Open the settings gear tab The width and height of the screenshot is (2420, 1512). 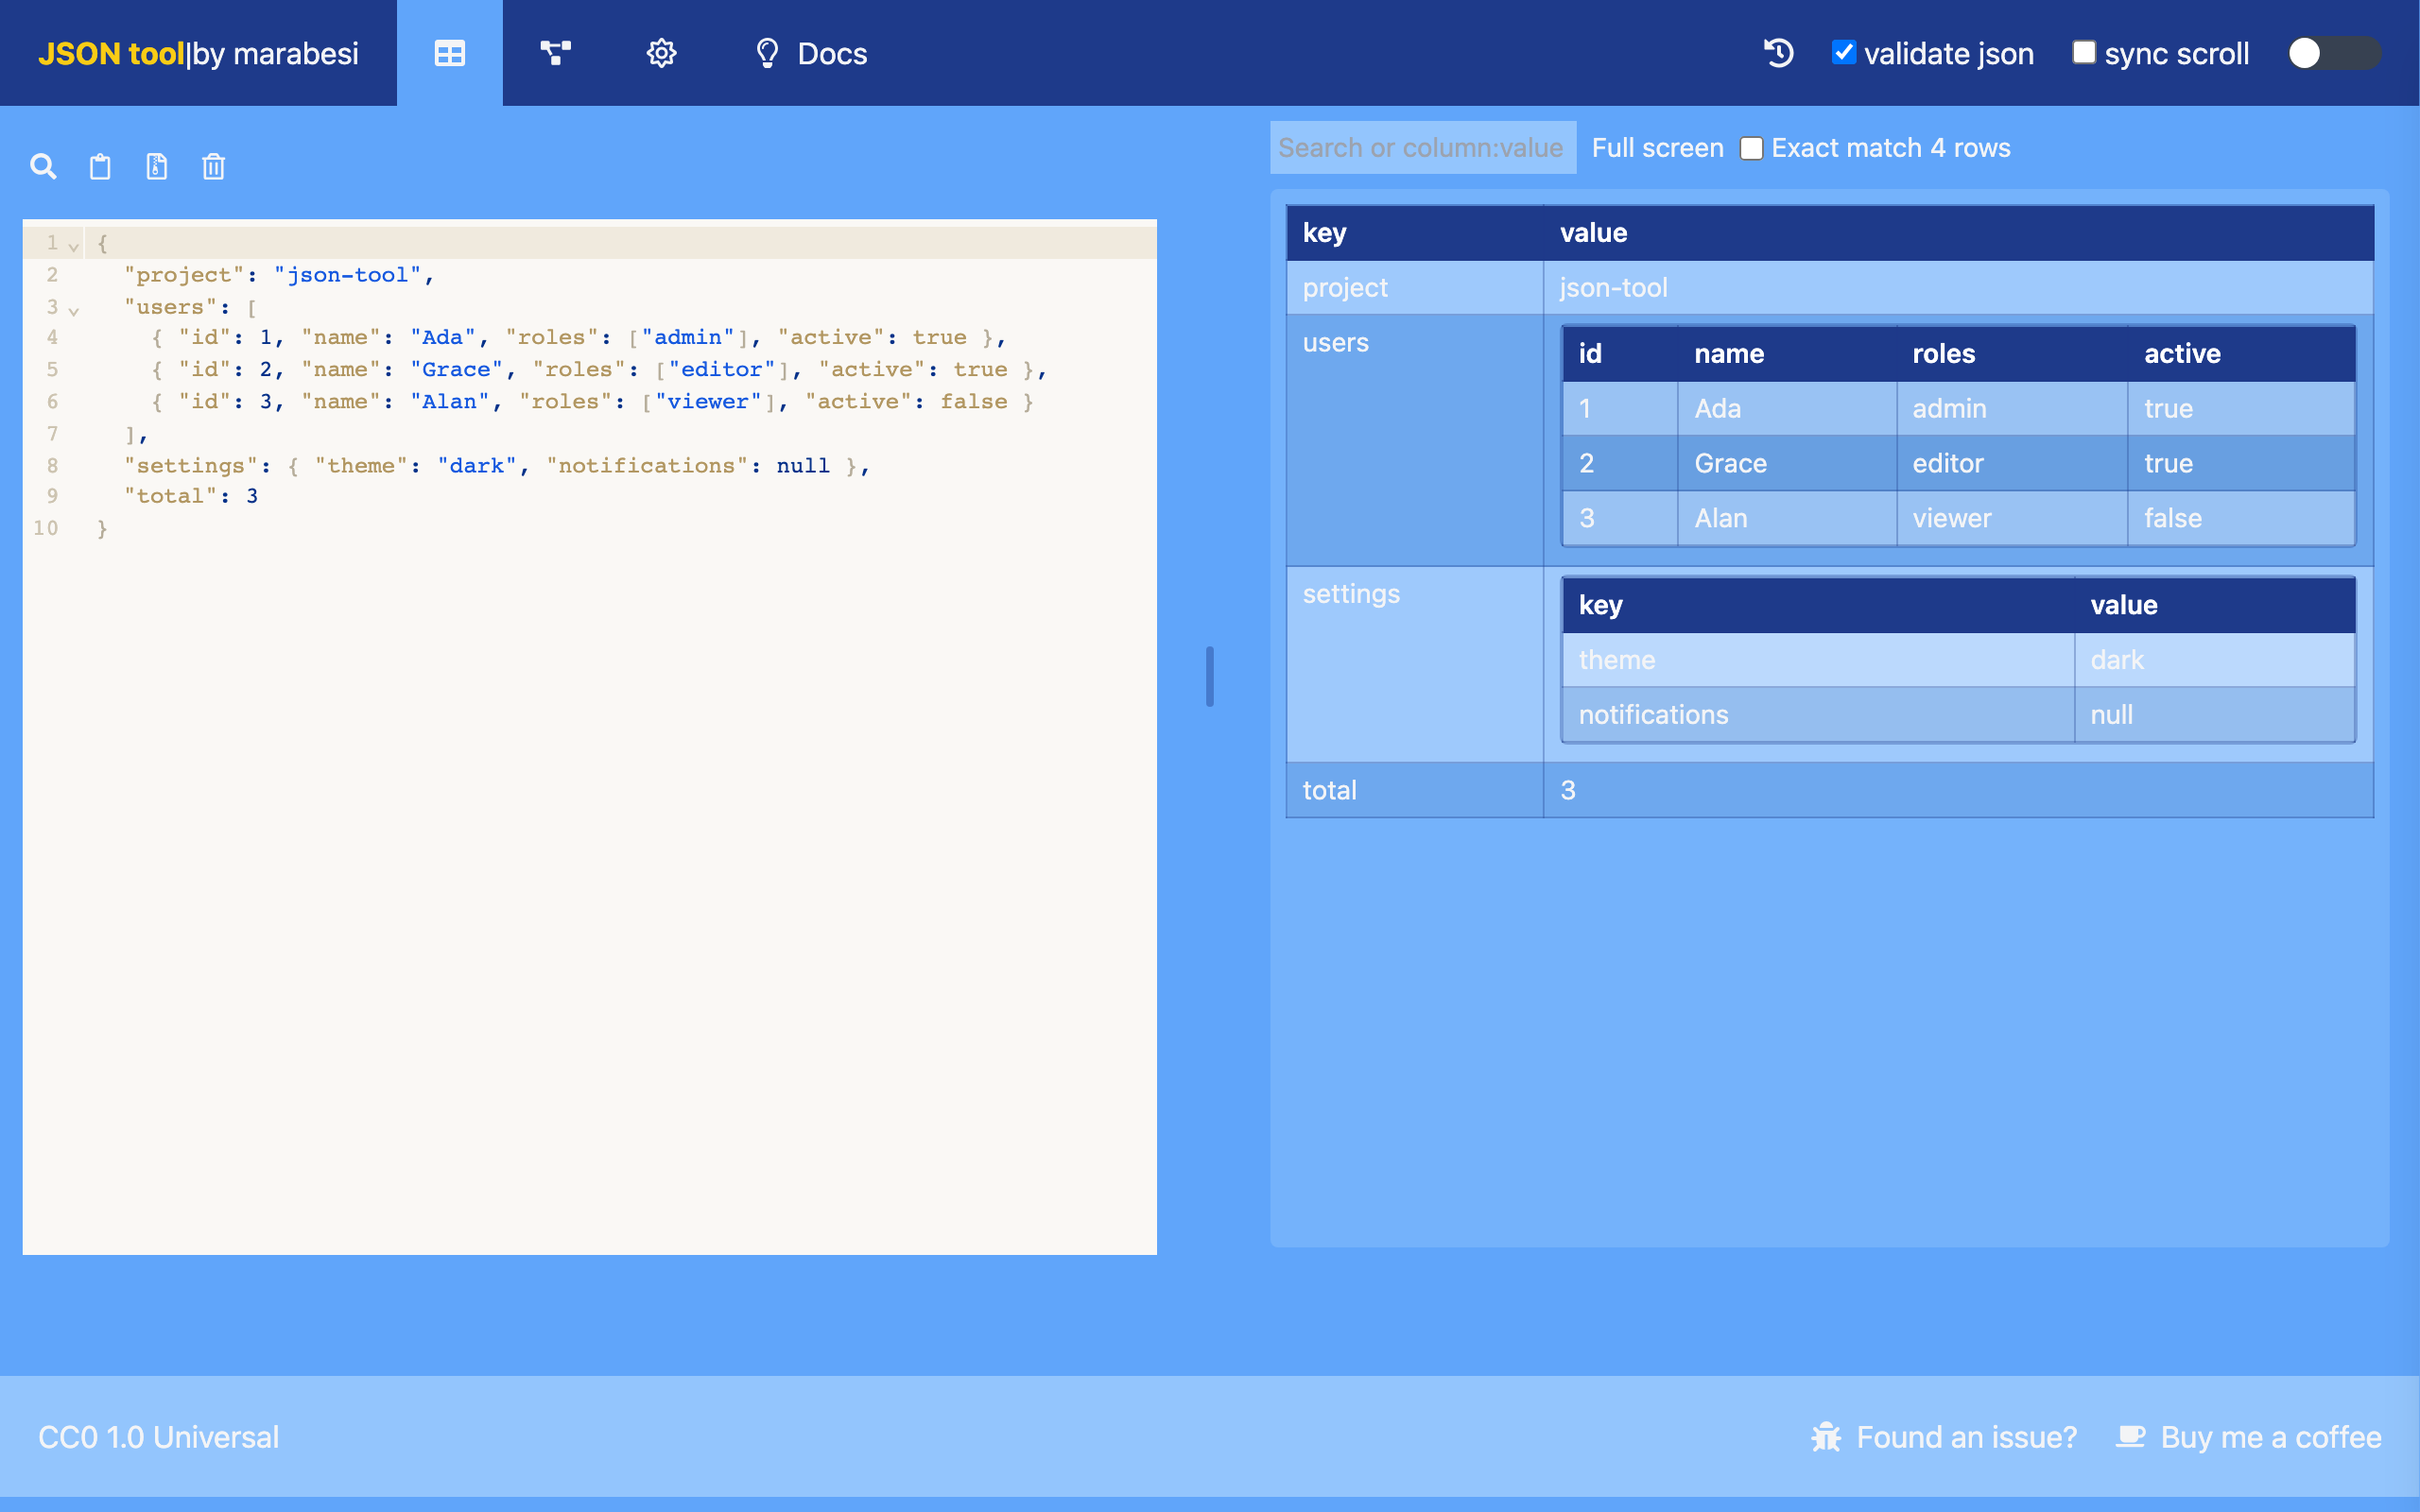tap(661, 53)
